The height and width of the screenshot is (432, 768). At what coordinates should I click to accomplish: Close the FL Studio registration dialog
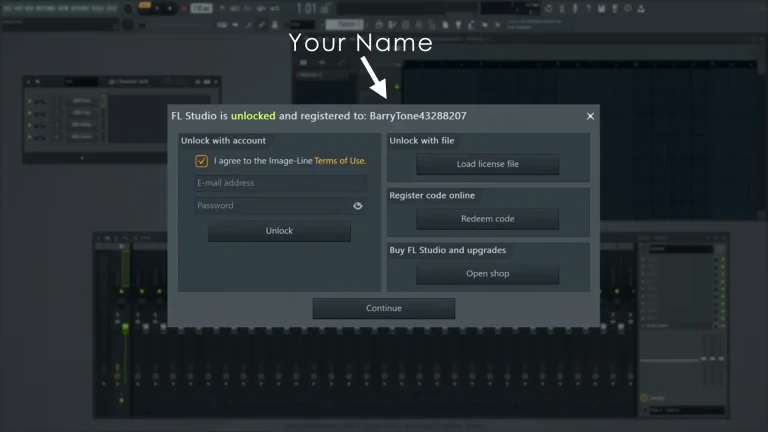(x=590, y=116)
